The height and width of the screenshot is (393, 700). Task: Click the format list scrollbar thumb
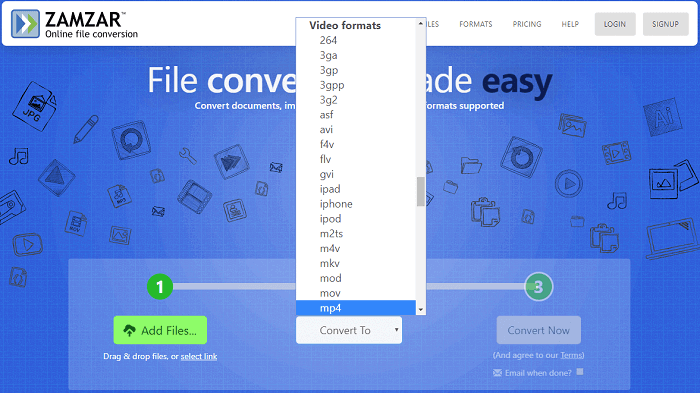[x=421, y=192]
